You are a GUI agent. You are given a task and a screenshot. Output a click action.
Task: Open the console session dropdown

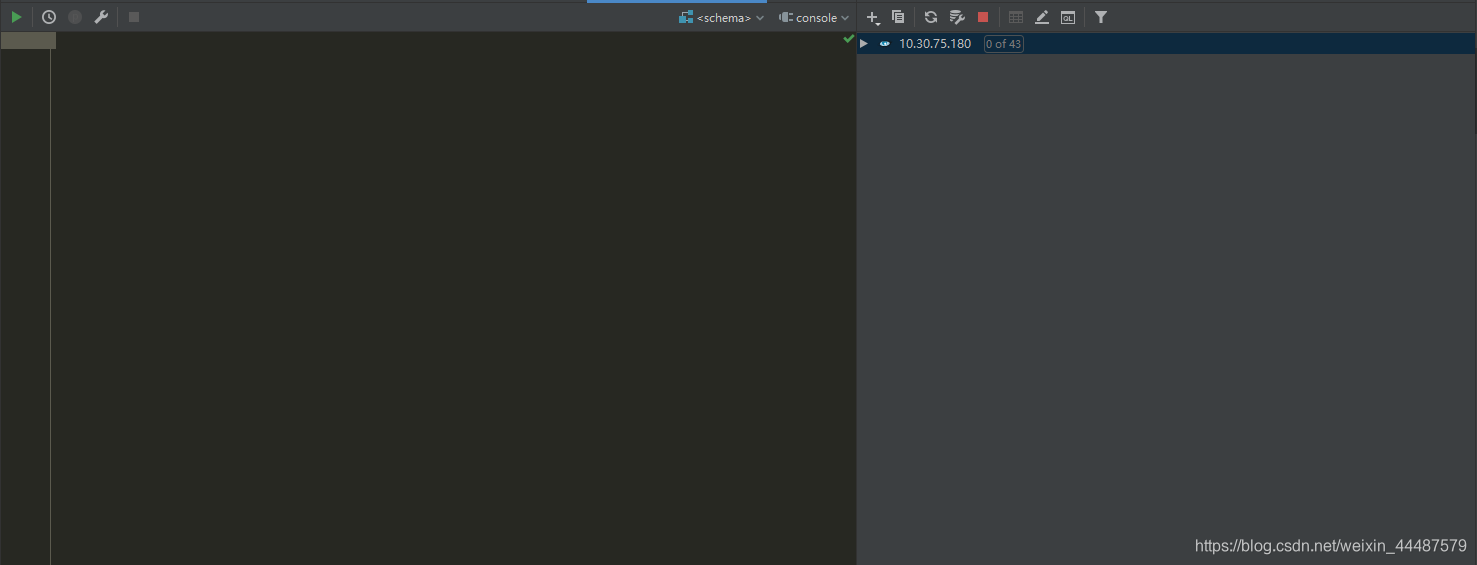[814, 17]
